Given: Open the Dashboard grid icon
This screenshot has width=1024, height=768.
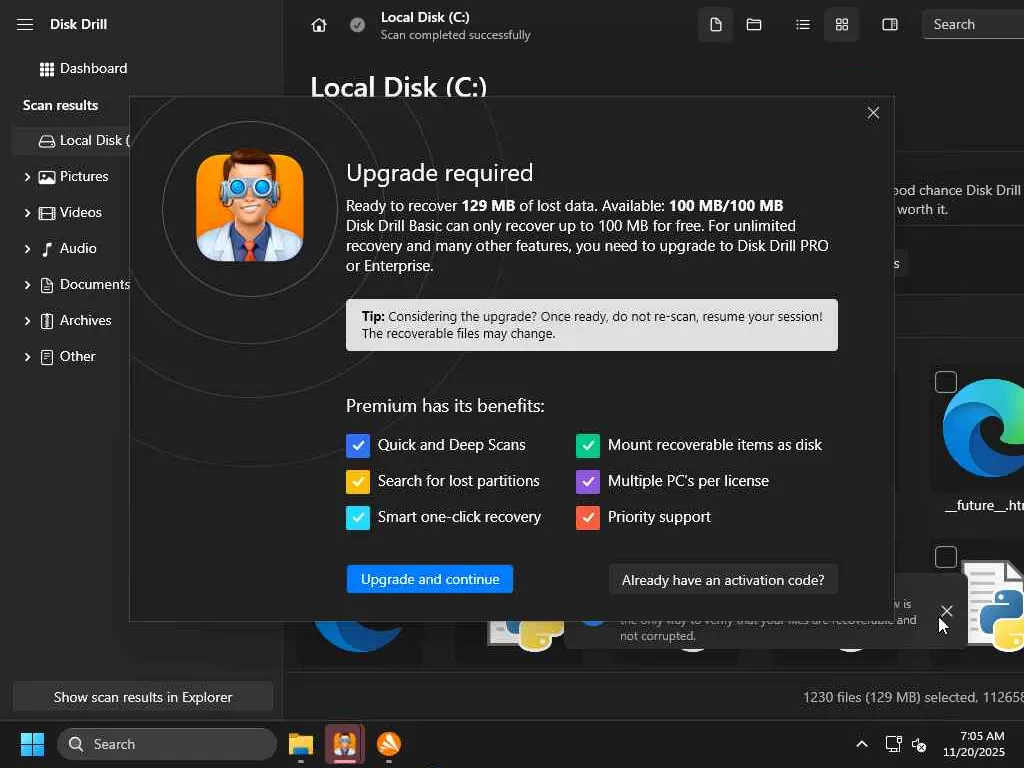Looking at the screenshot, I should click(x=46, y=69).
